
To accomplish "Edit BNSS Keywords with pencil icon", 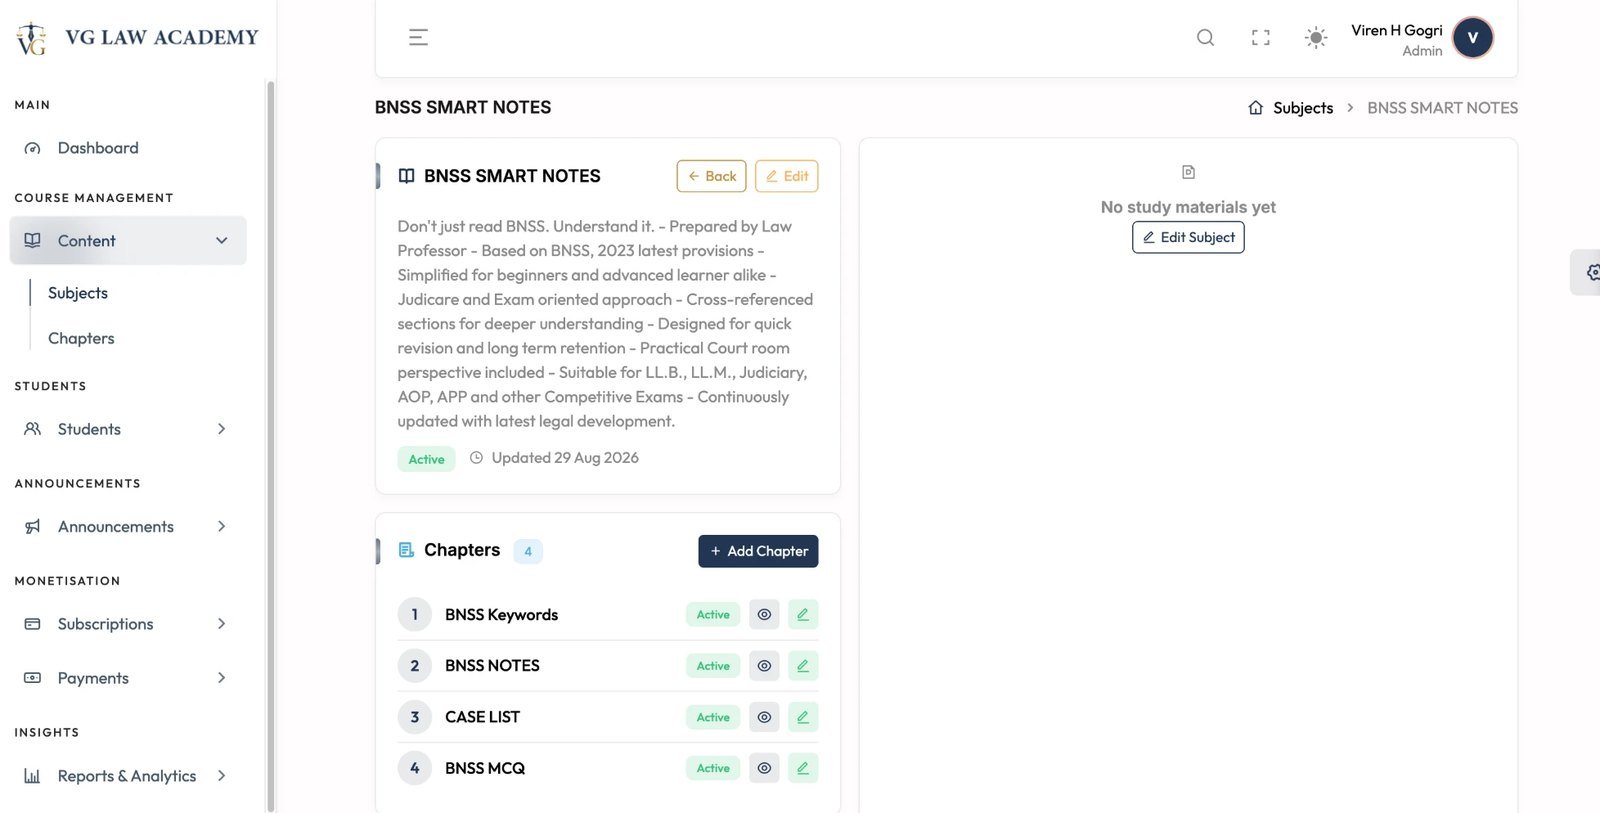I will point(803,614).
